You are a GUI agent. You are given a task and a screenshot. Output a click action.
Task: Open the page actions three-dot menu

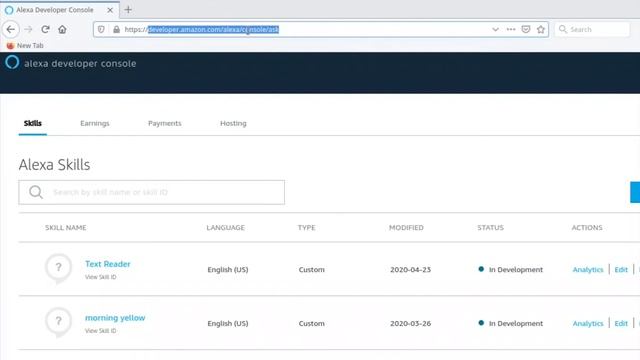coord(511,29)
